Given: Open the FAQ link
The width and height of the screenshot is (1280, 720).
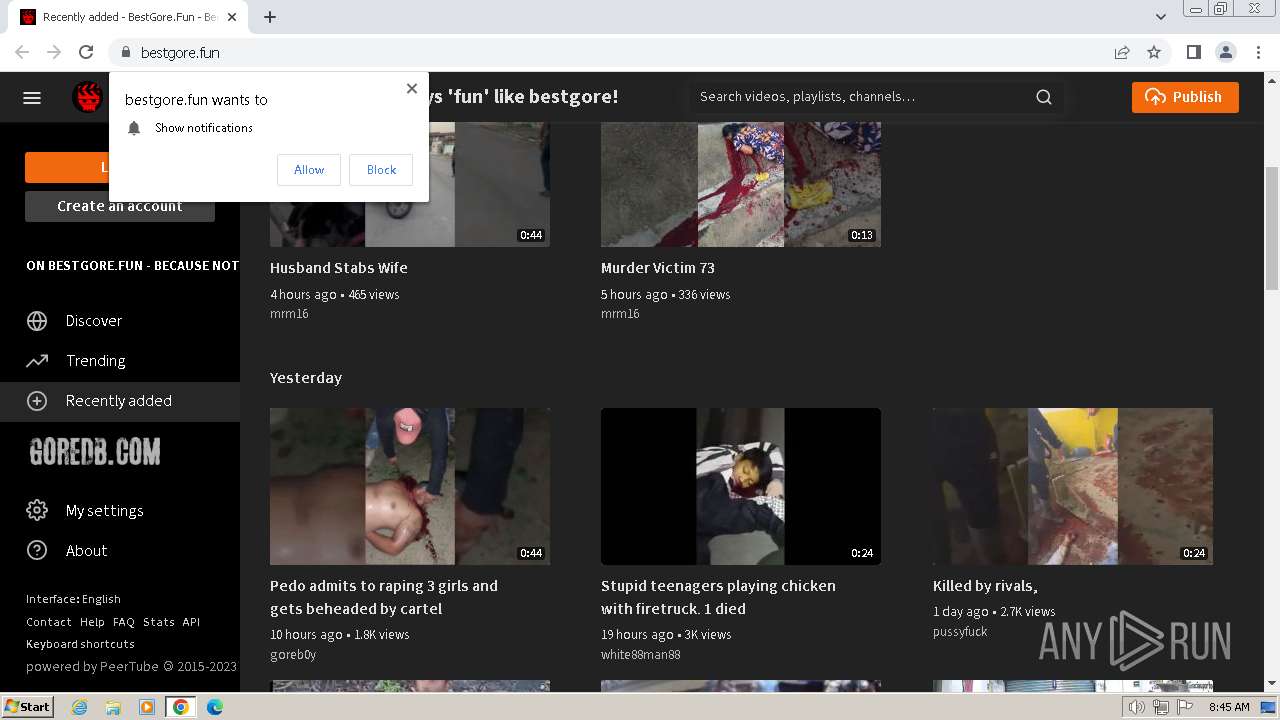Looking at the screenshot, I should point(124,622).
